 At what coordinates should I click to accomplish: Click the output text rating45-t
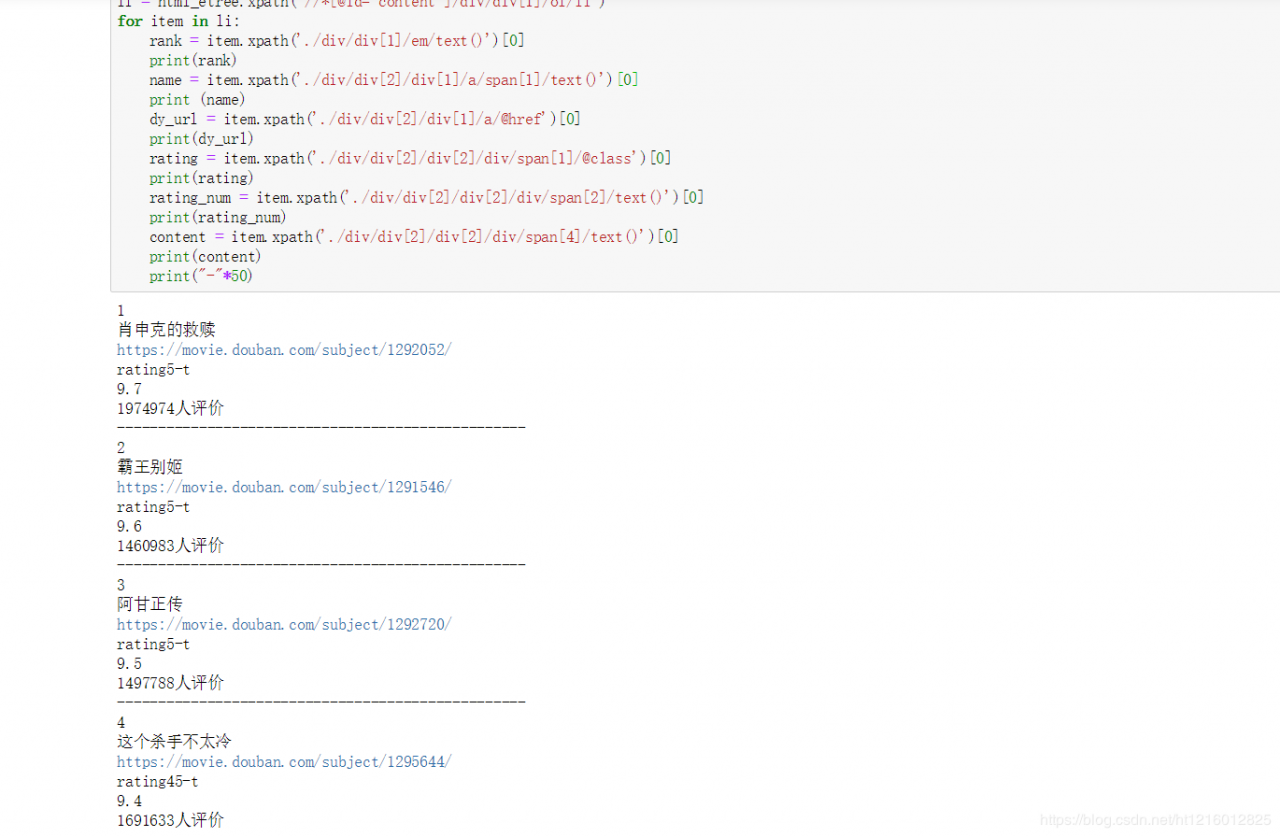point(158,781)
